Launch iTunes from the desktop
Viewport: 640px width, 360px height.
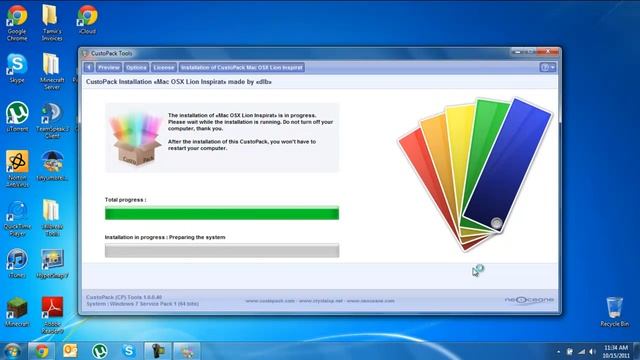(17, 264)
